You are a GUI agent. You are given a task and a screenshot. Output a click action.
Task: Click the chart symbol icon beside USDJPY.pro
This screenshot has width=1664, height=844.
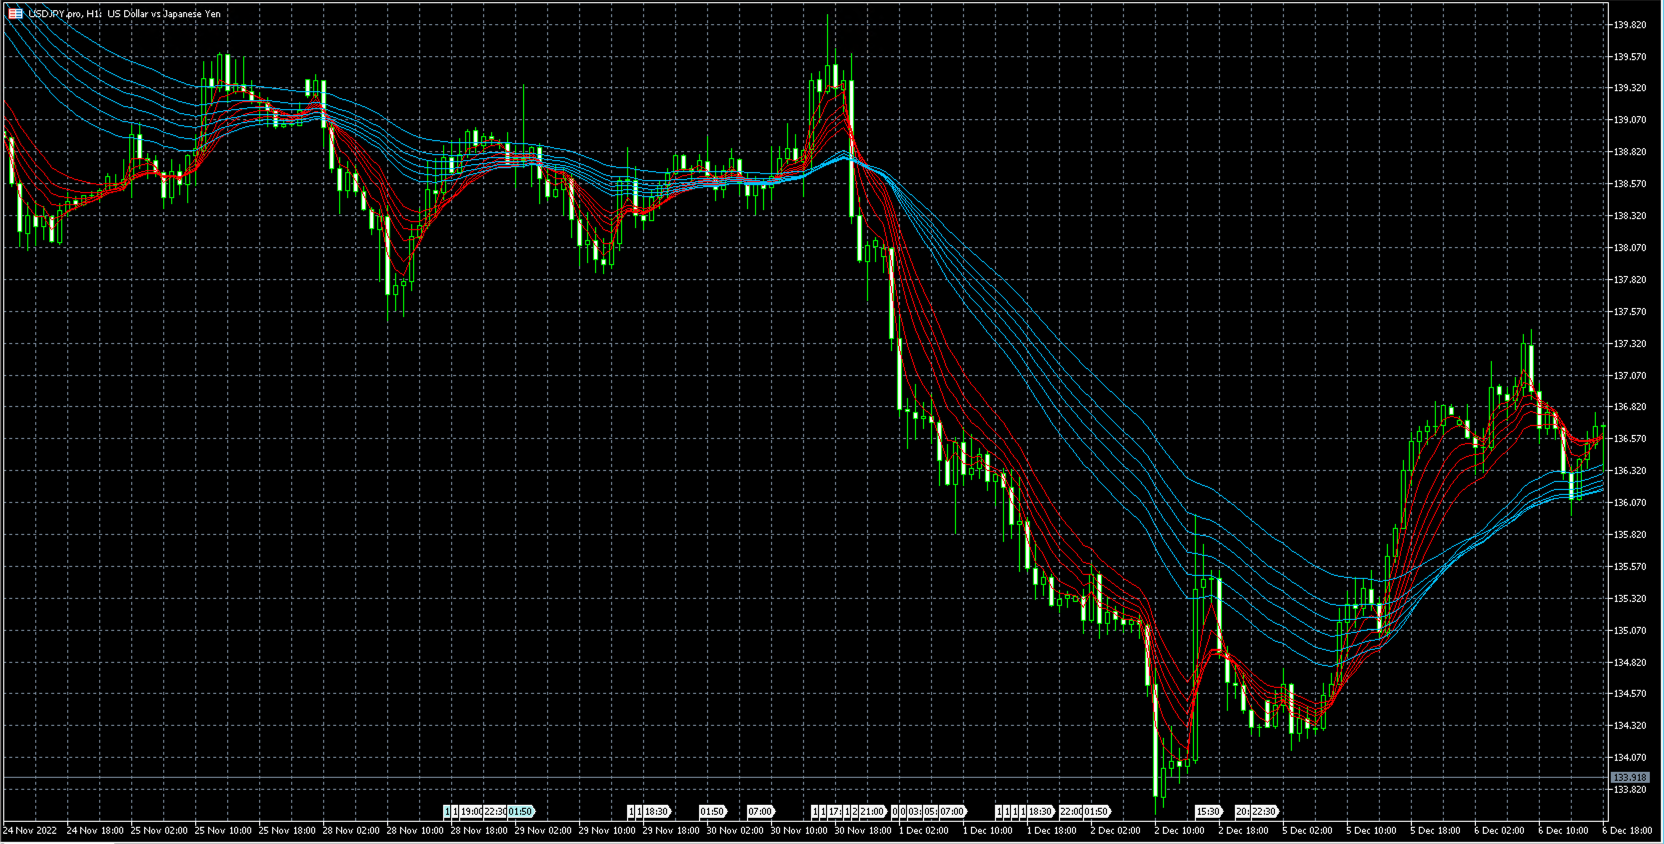pyautogui.click(x=15, y=14)
